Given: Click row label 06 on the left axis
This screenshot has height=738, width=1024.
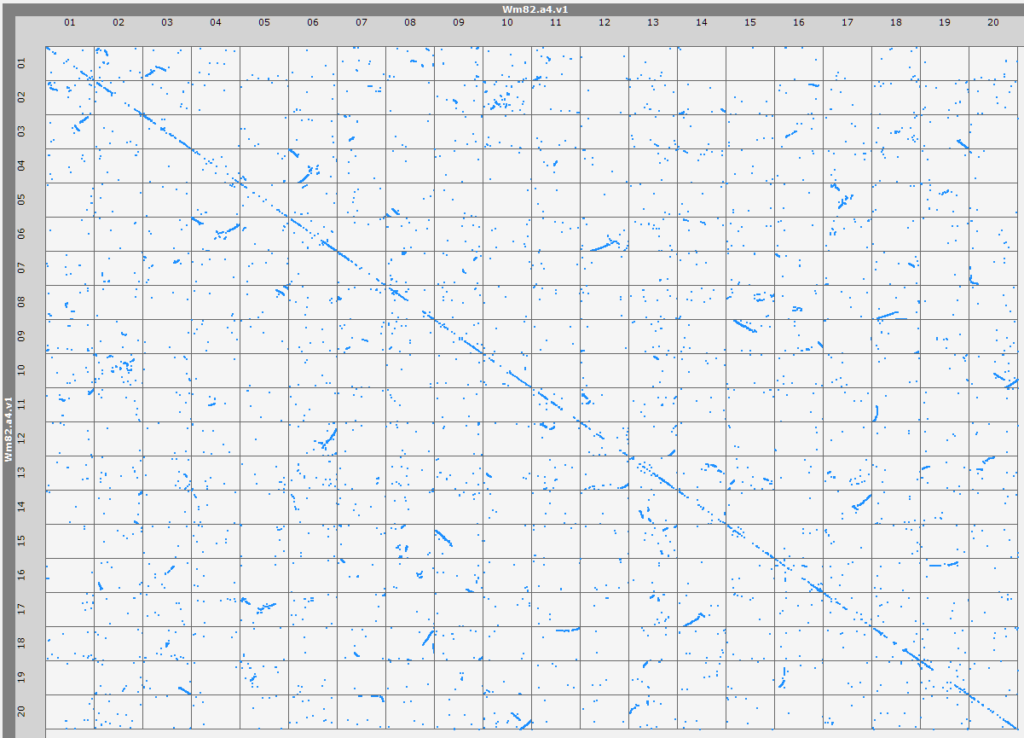Looking at the screenshot, I should tap(22, 234).
